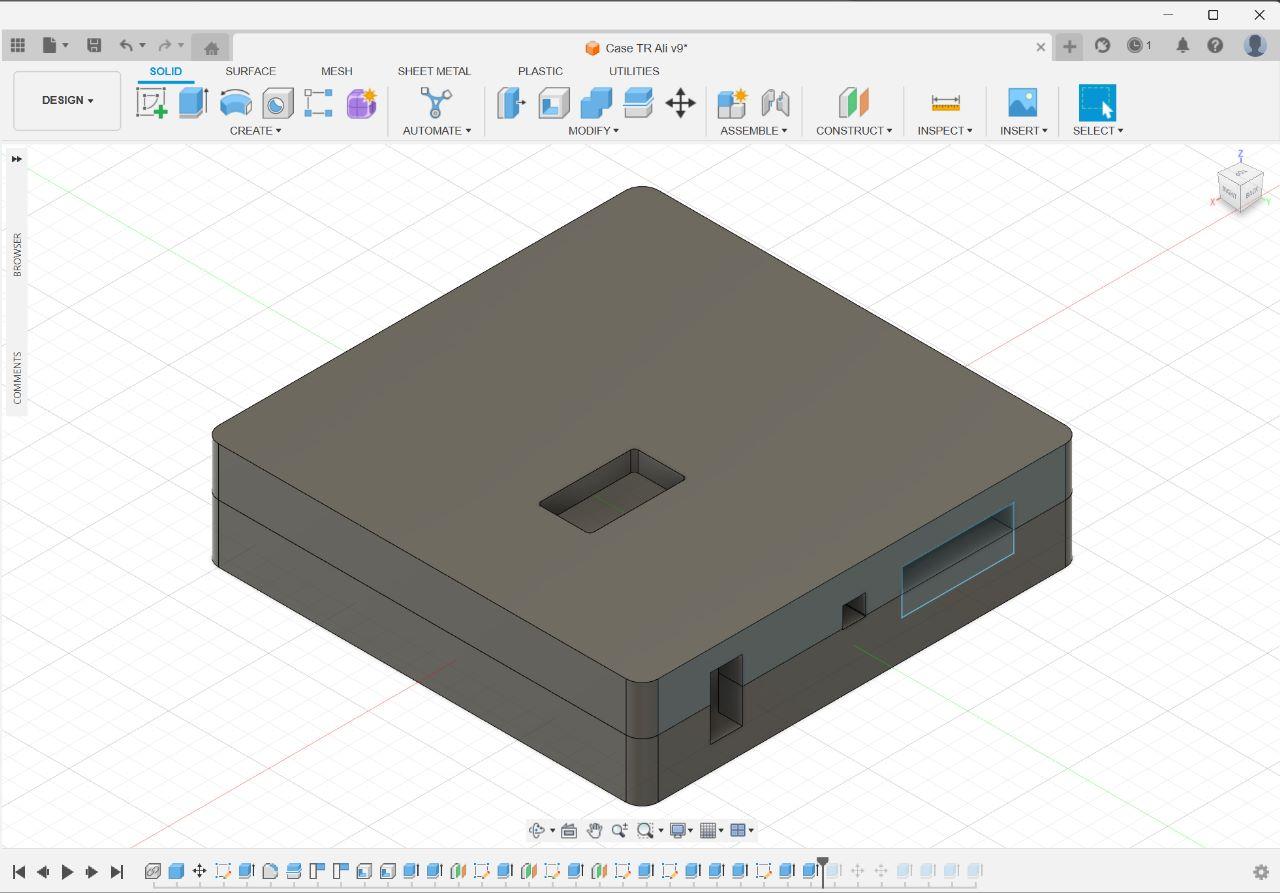Expand the INSERT menu

(x=1023, y=131)
